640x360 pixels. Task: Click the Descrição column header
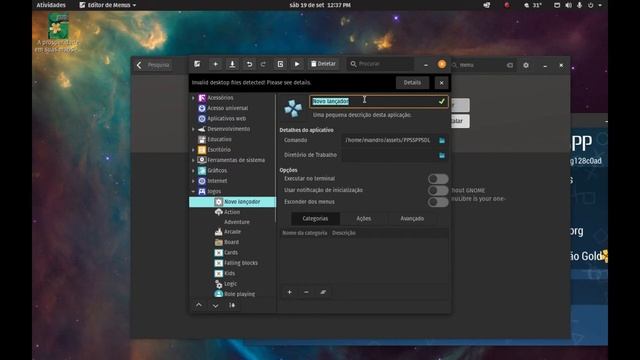tap(344, 233)
